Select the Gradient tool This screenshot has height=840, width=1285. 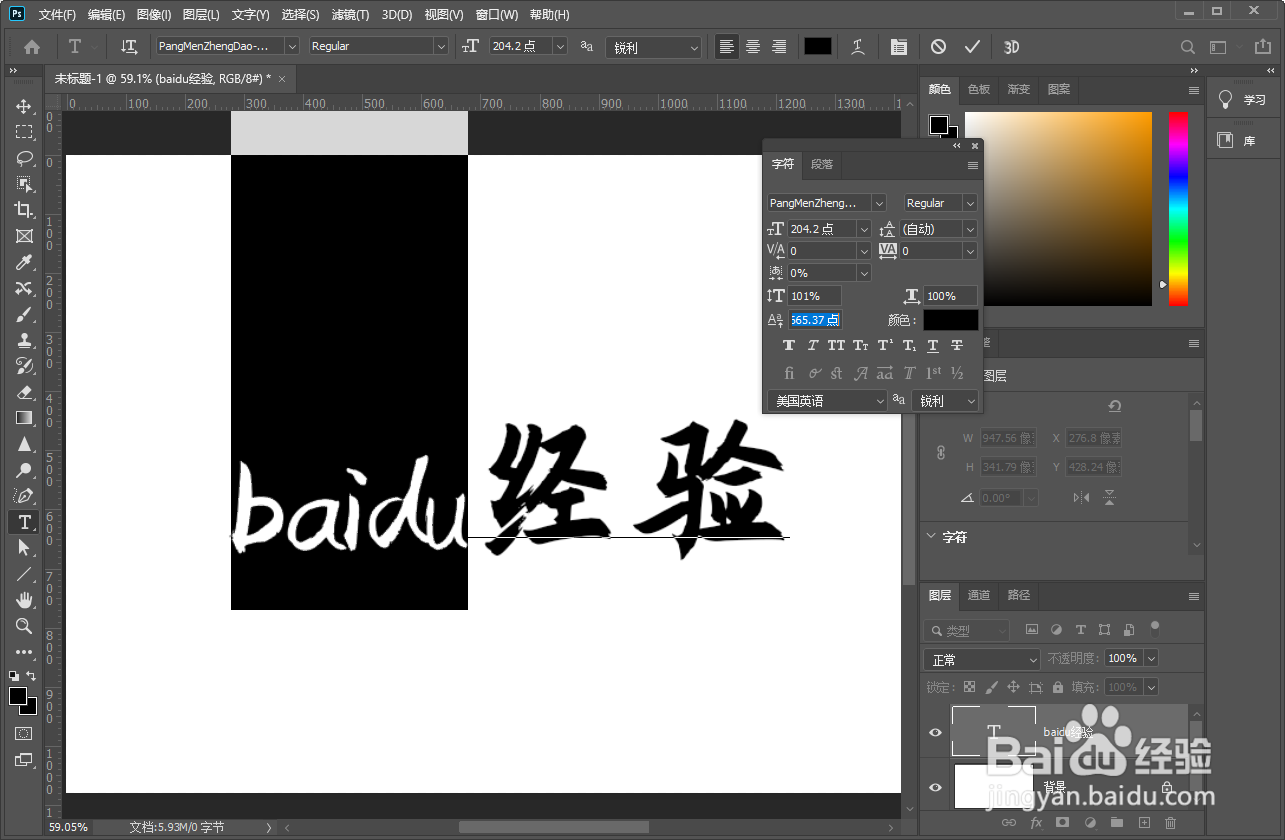click(24, 418)
